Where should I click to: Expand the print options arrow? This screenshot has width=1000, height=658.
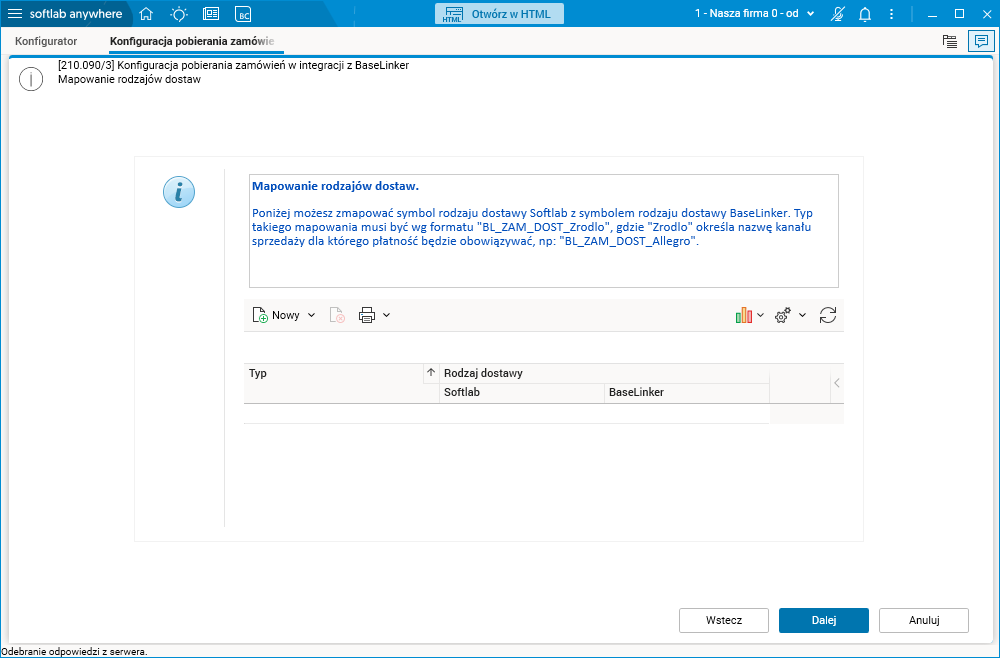386,315
